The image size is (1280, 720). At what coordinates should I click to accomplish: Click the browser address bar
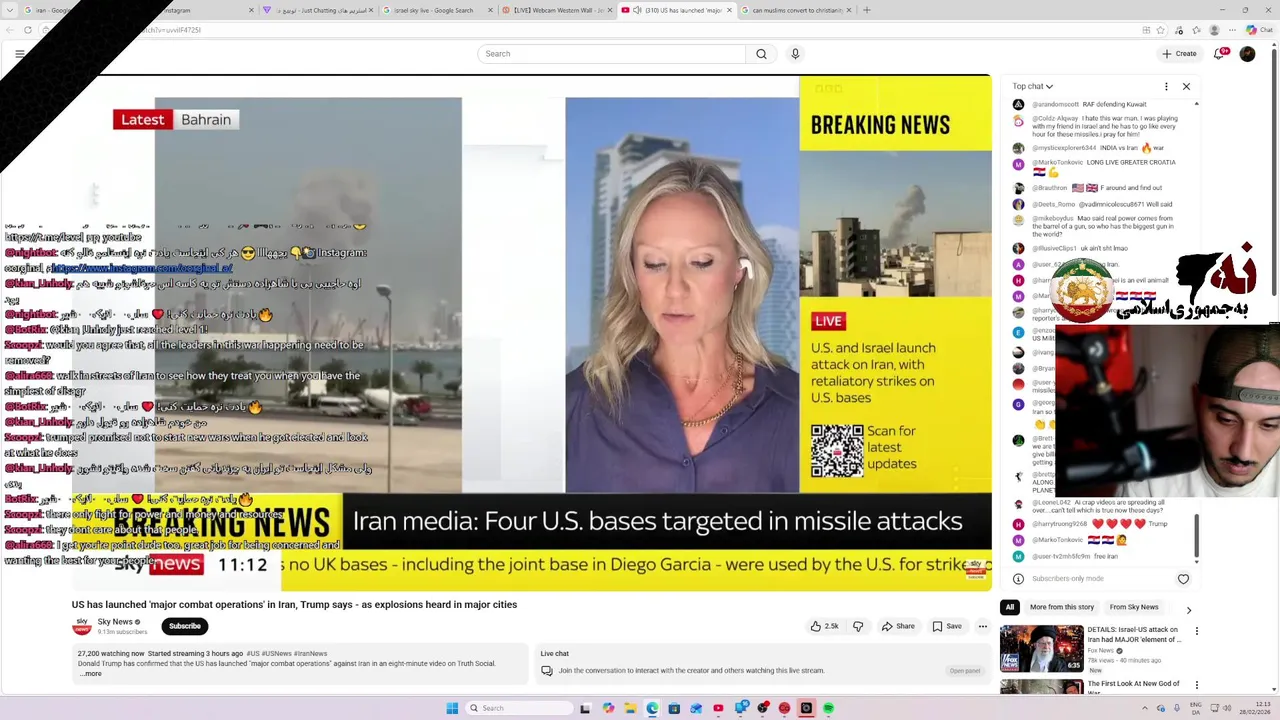(600, 30)
